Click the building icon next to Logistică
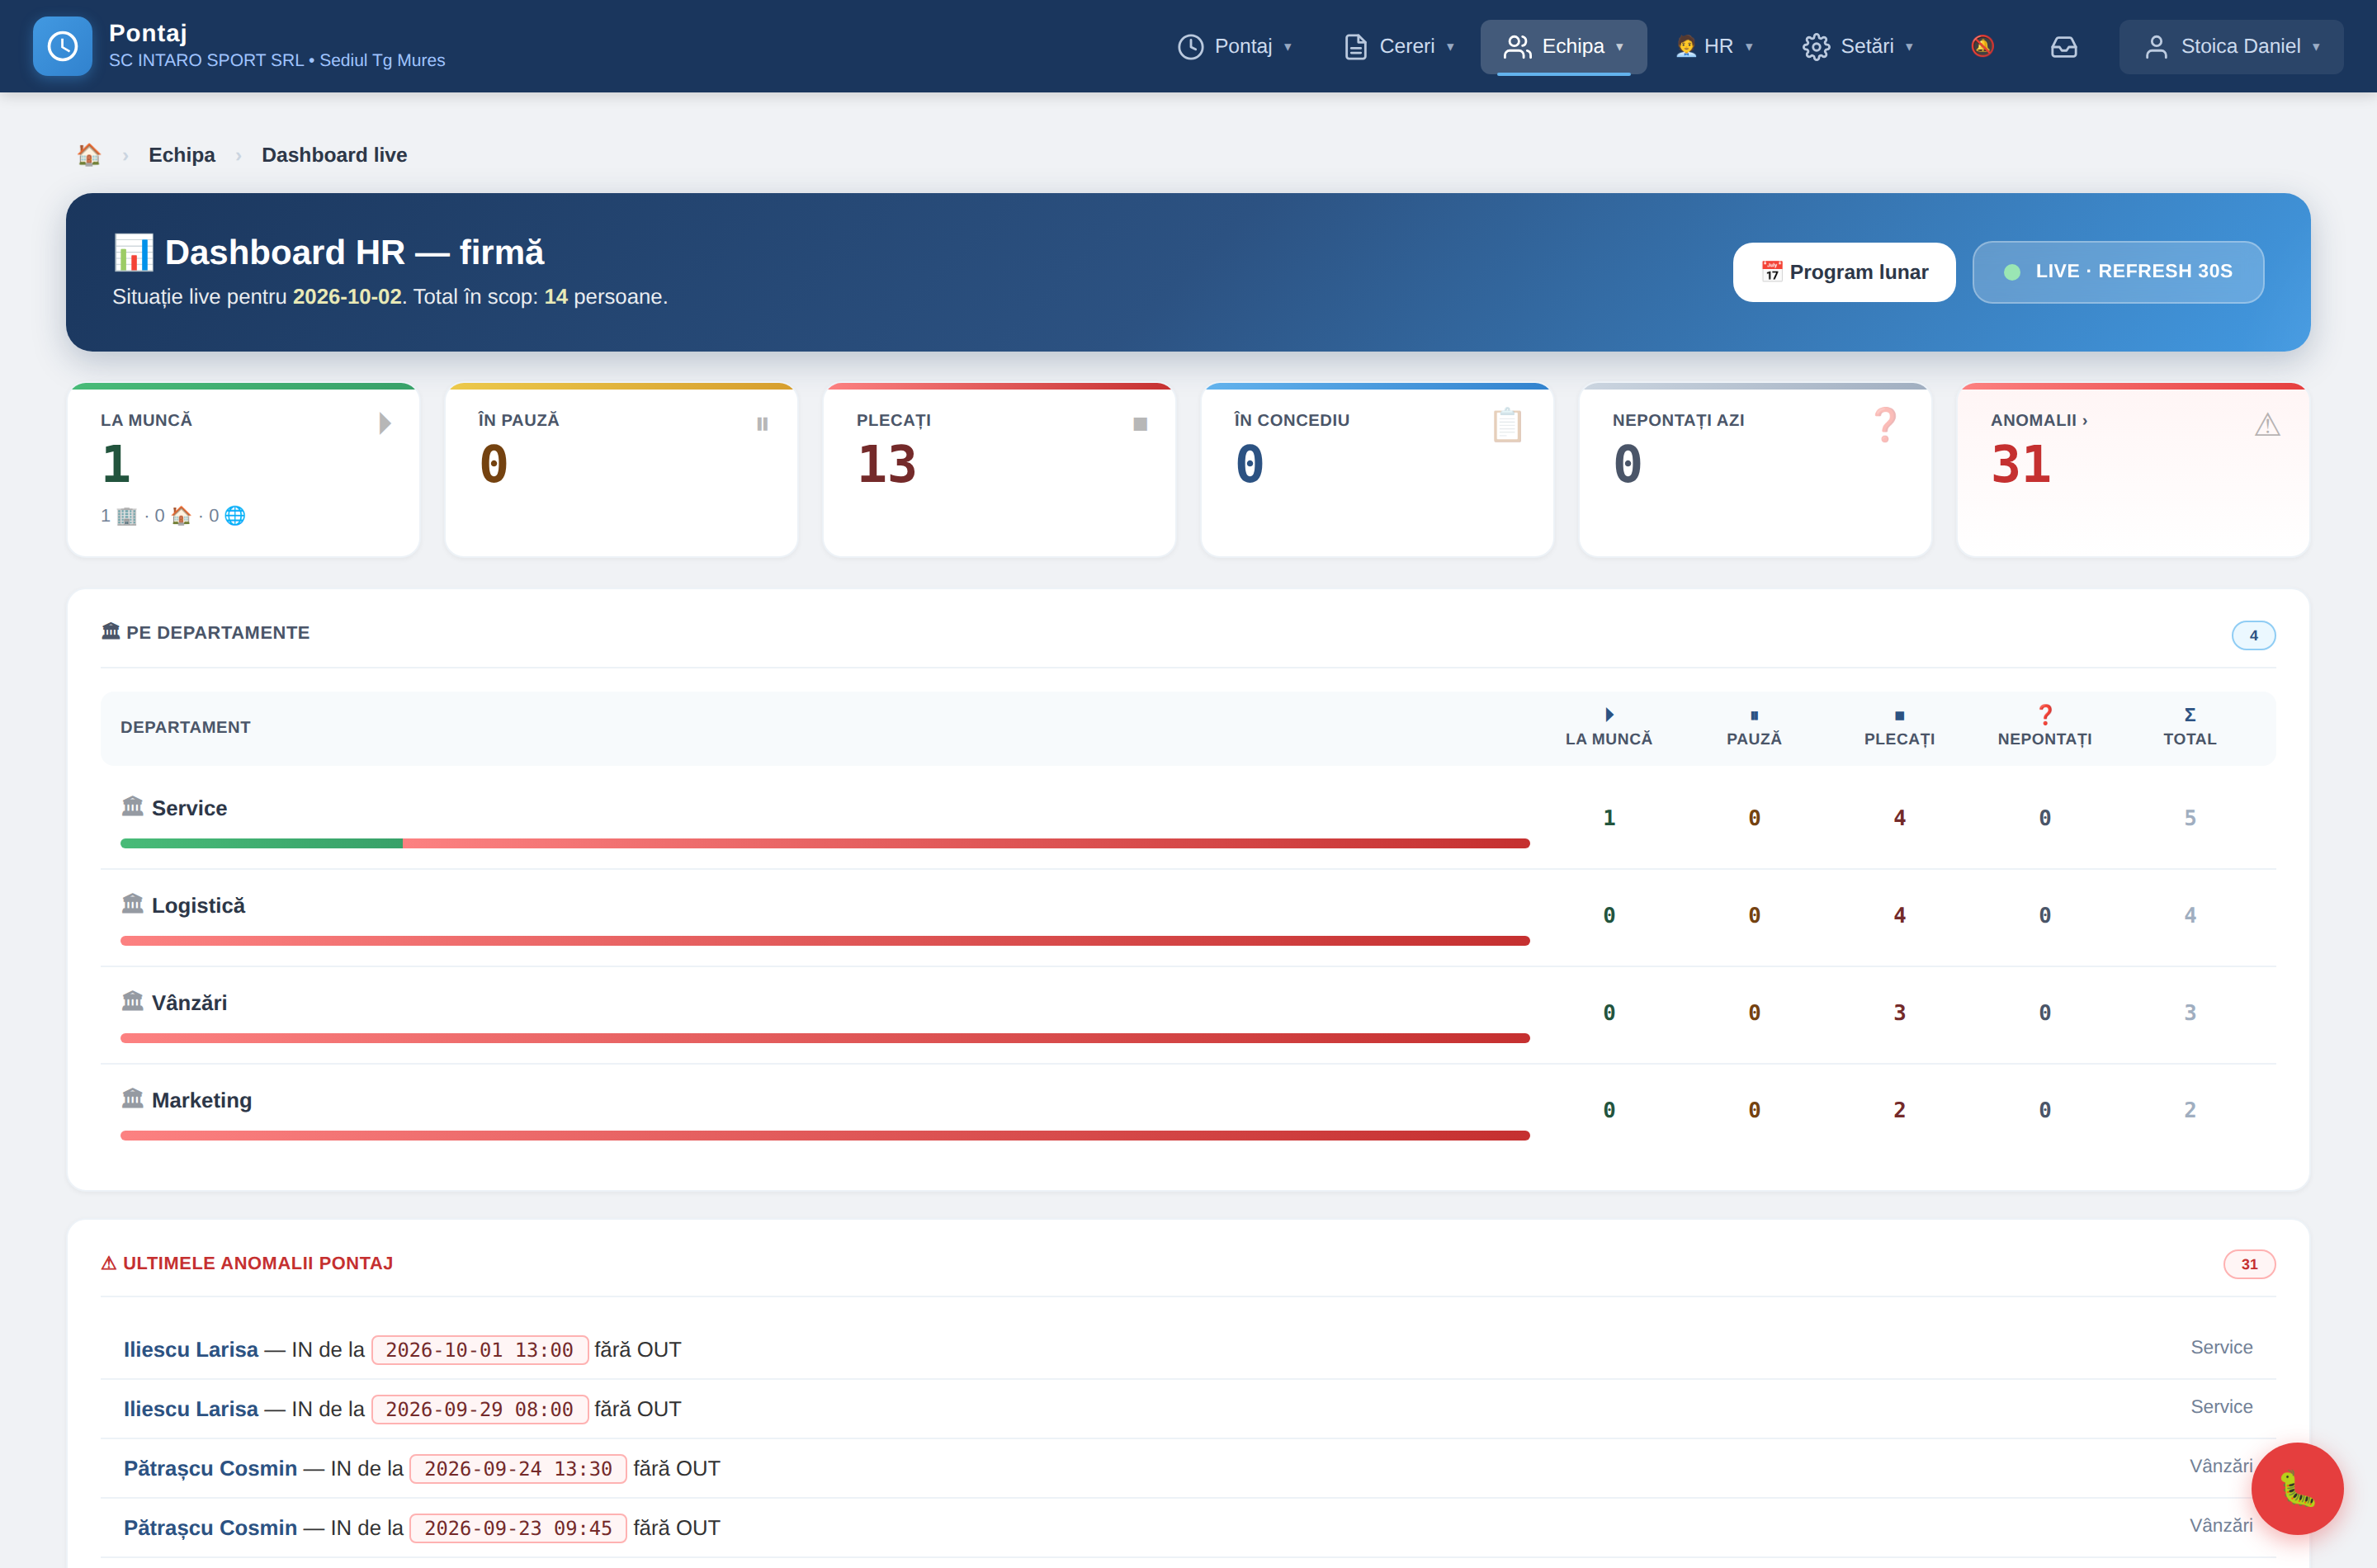The height and width of the screenshot is (1568, 2377). pyautogui.click(x=133, y=904)
